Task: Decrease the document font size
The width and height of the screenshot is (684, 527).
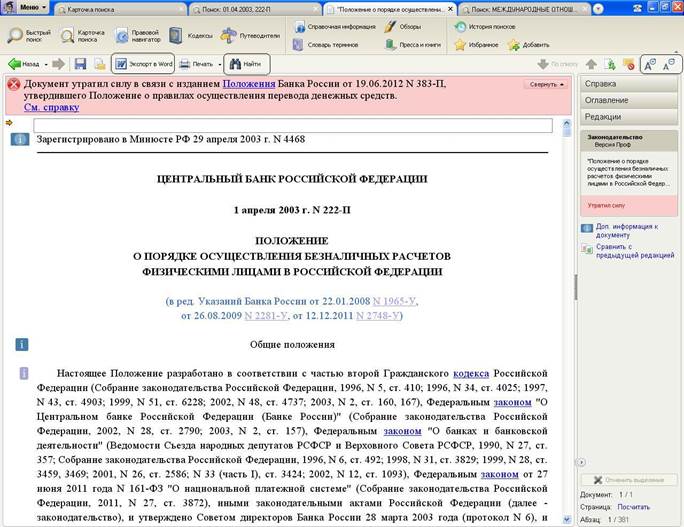Action: tap(671, 64)
